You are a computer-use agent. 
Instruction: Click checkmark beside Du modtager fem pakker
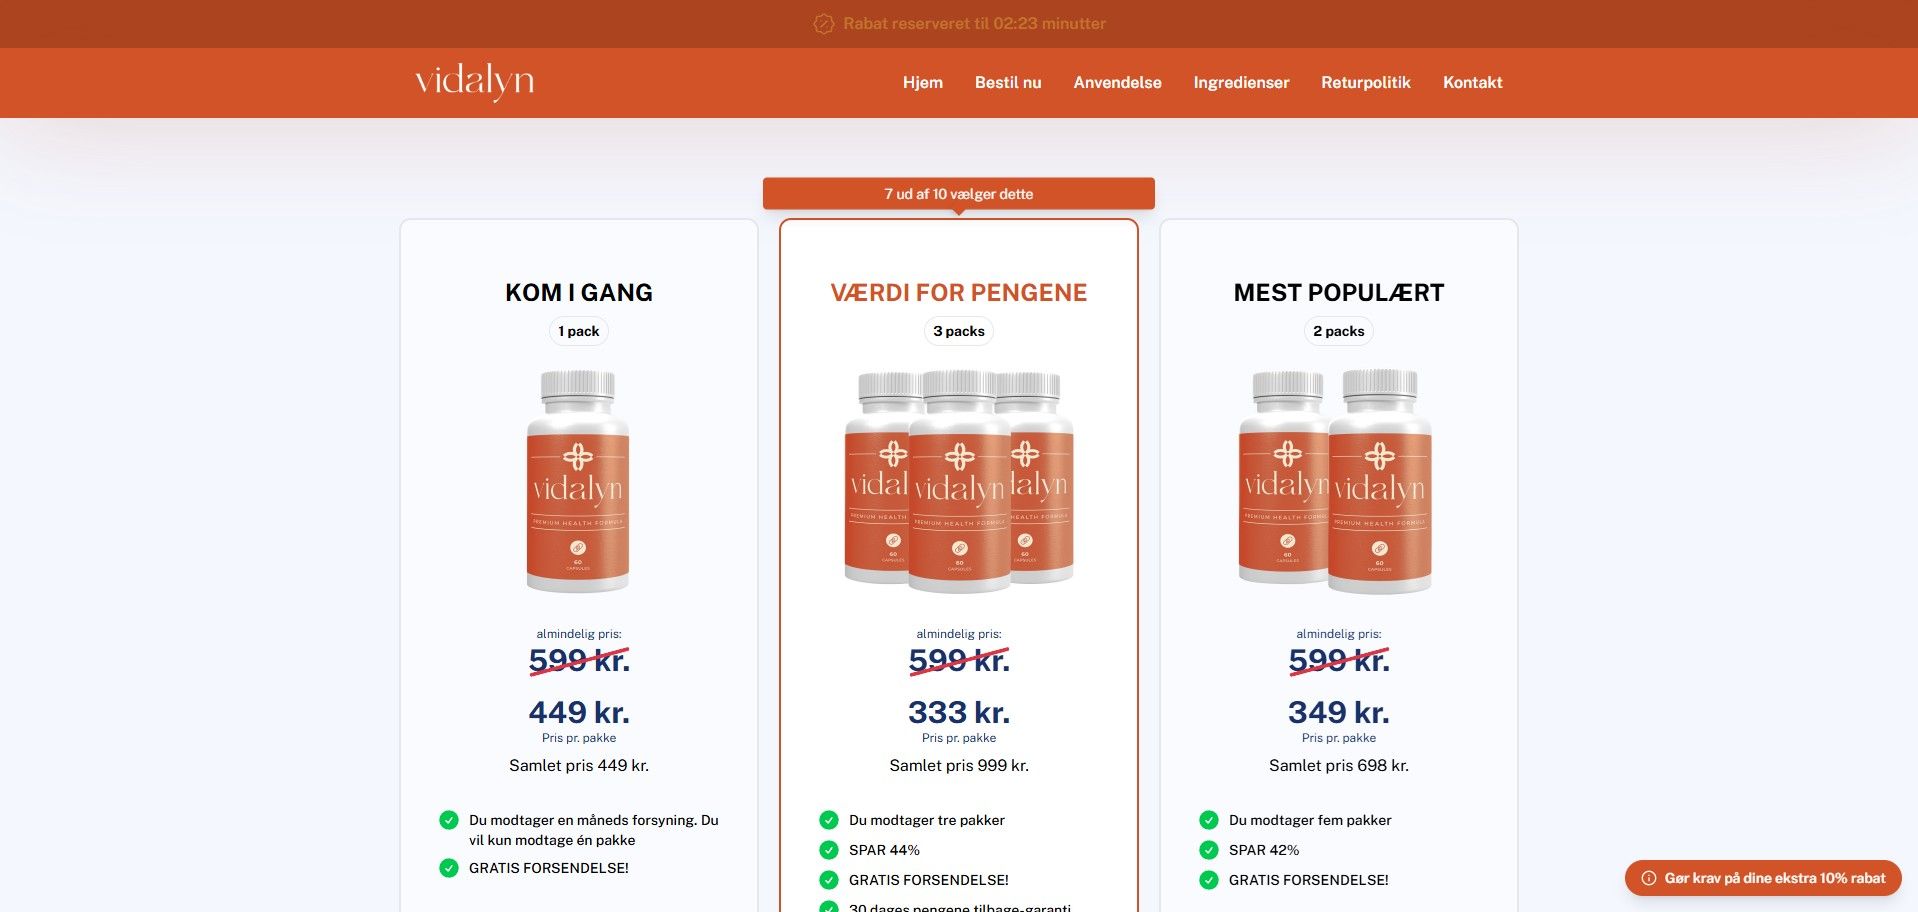tap(1208, 820)
